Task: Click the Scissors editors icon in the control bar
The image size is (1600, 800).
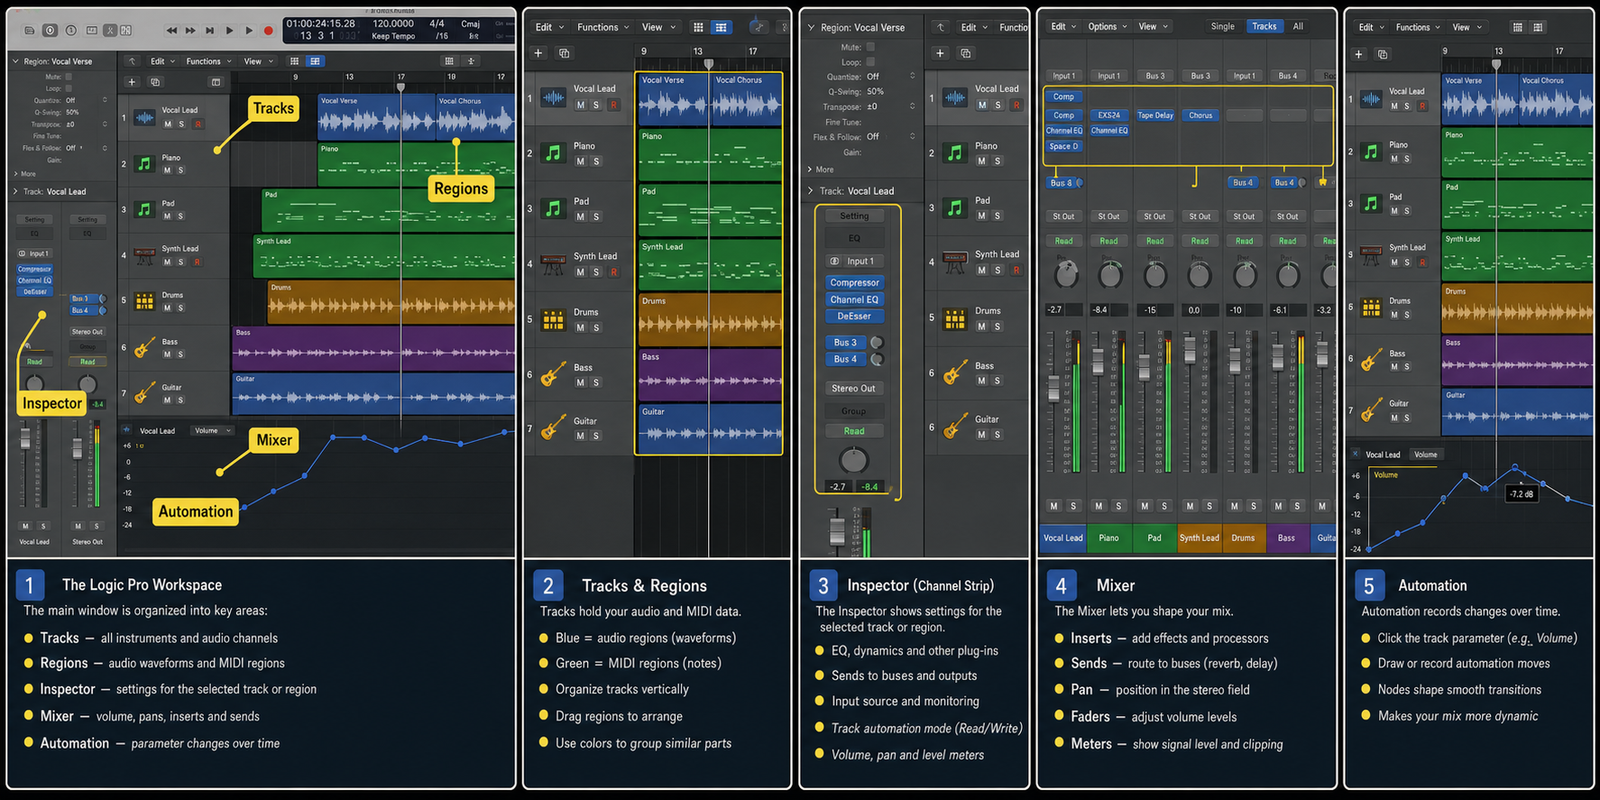Action: [110, 31]
